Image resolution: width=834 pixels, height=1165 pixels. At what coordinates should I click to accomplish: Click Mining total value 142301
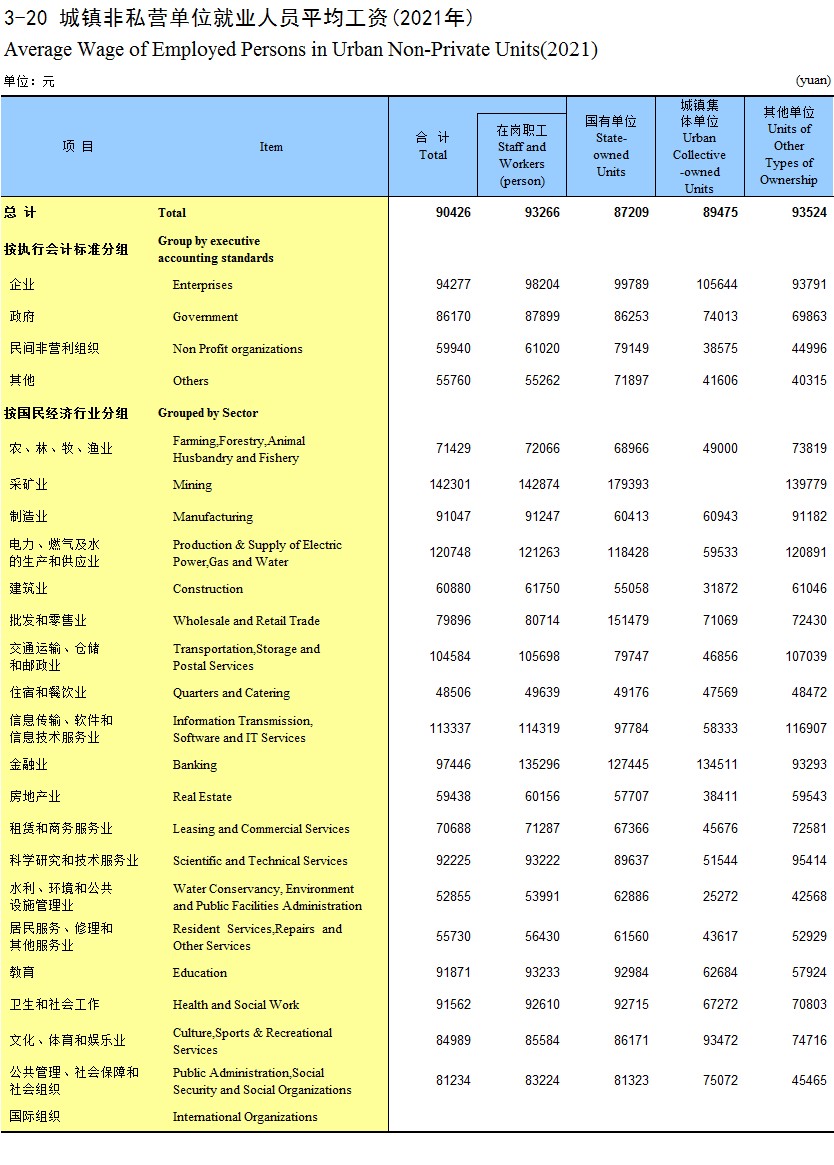point(450,484)
